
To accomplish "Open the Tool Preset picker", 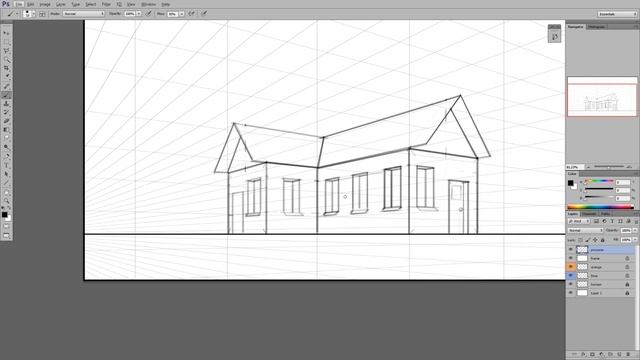I will [x=12, y=13].
